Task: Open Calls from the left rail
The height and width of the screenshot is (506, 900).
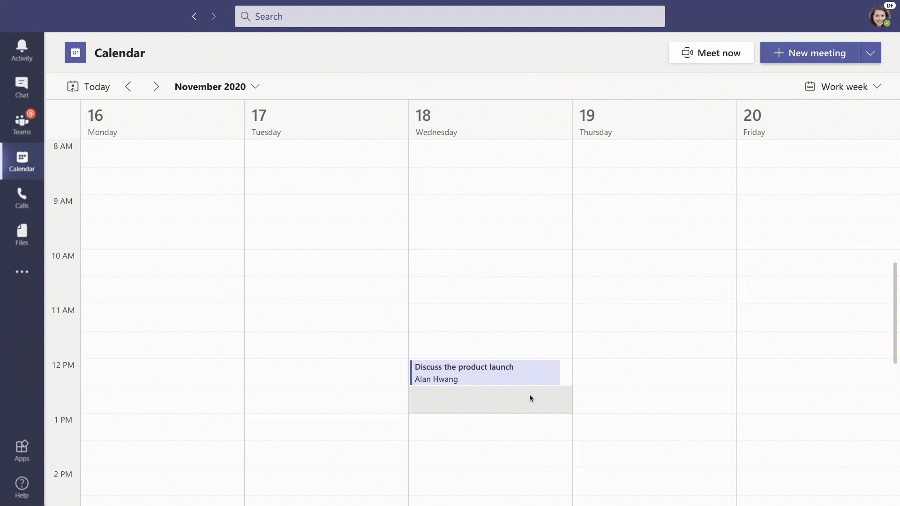Action: (x=22, y=198)
